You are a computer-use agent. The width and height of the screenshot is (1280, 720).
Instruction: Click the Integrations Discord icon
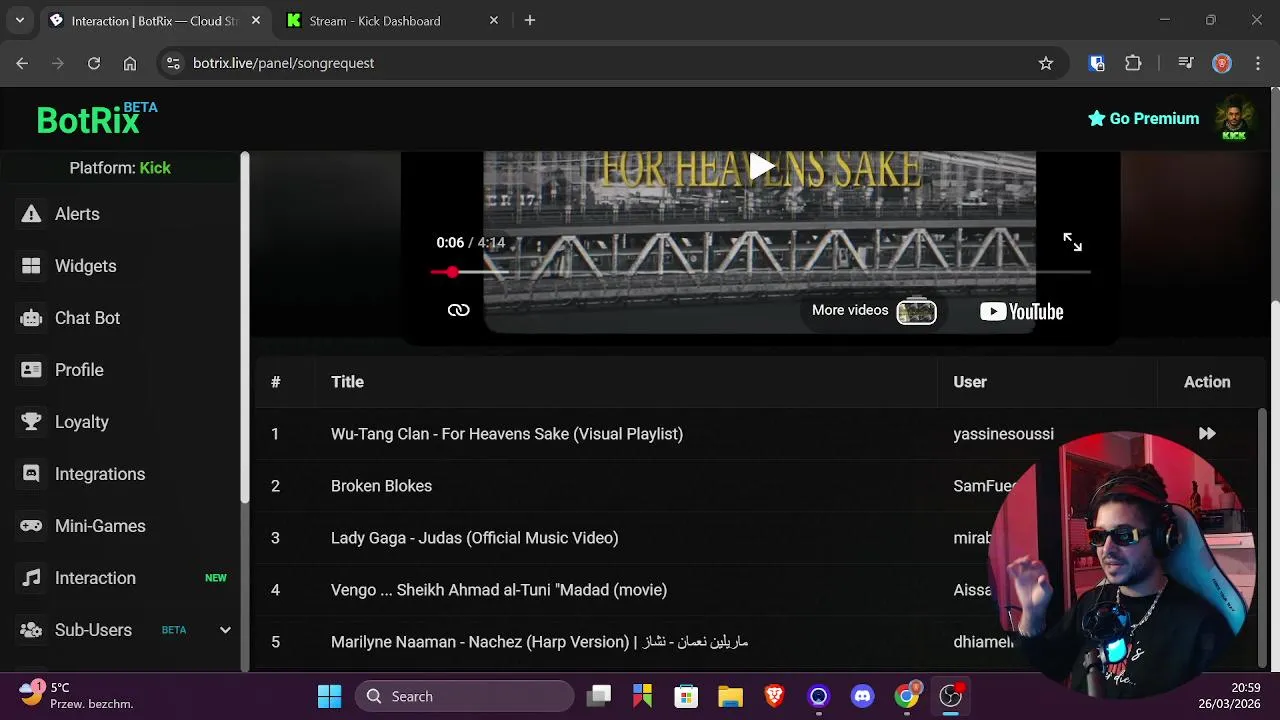tap(31, 474)
